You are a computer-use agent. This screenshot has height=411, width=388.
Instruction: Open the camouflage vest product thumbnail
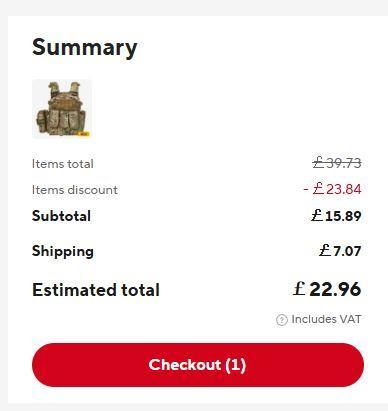pyautogui.click(x=62, y=109)
